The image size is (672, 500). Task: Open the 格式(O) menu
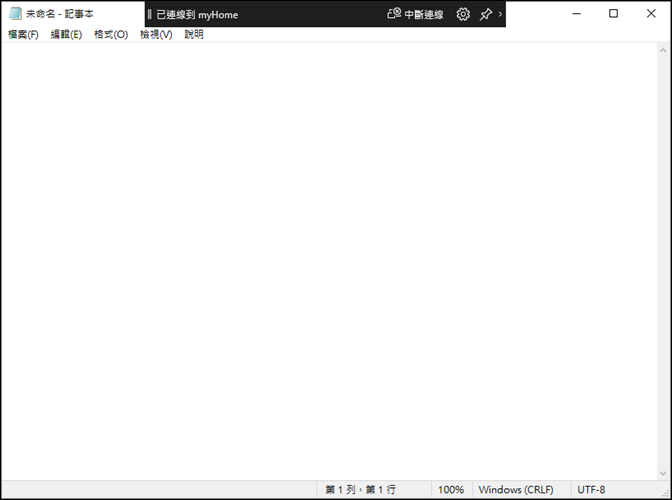(111, 34)
